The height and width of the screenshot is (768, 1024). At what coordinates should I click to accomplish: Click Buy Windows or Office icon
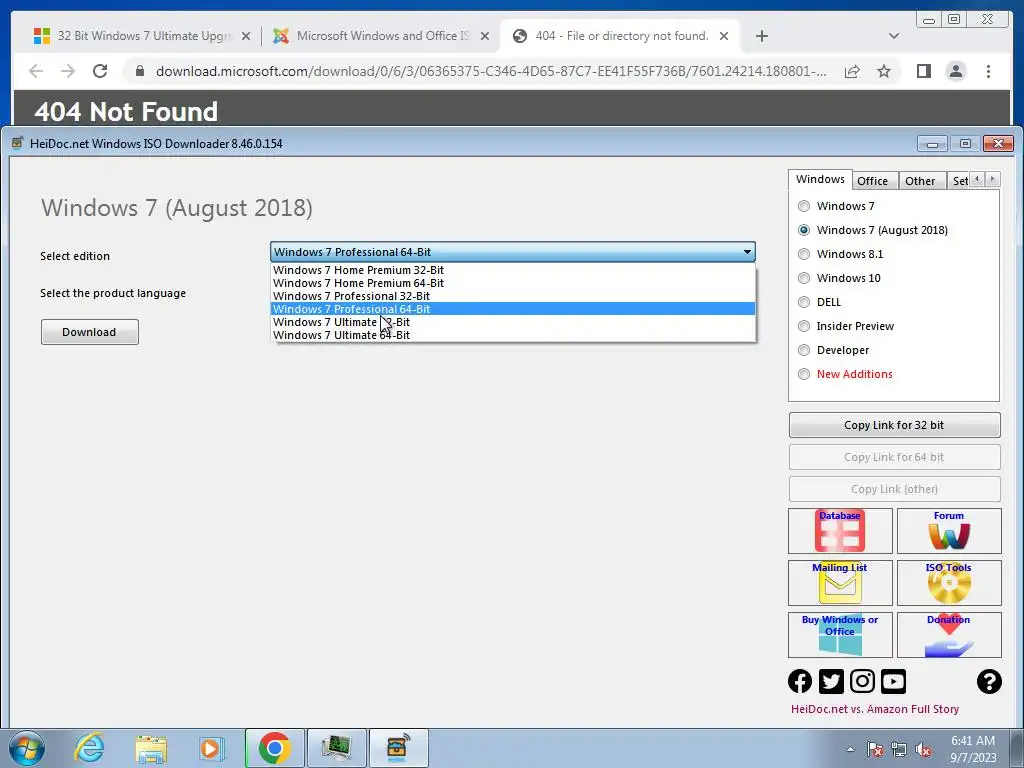(x=840, y=635)
